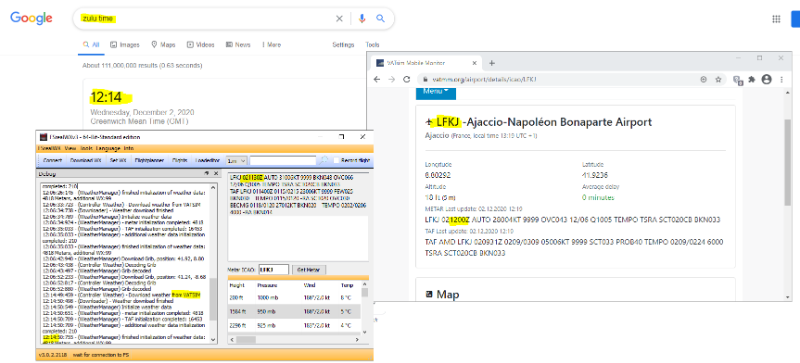Click the LFKJ airport heading
The image size is (800, 363).
tap(538, 123)
